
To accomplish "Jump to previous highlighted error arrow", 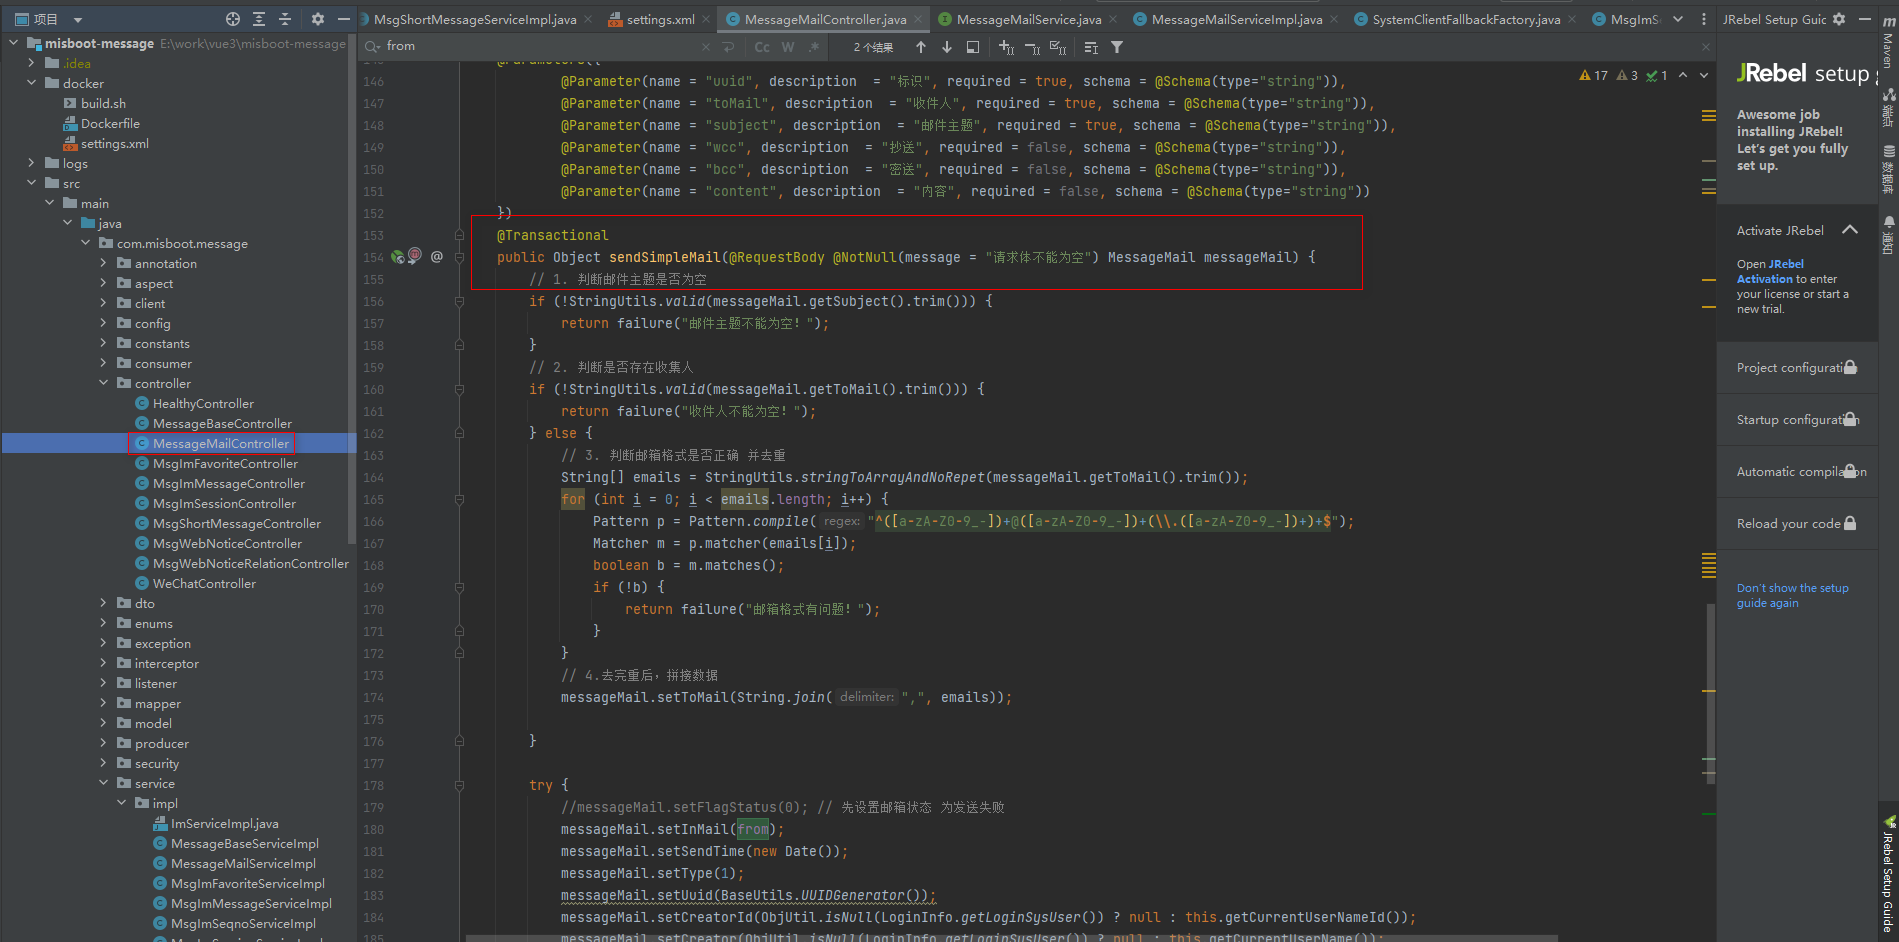I will click(1683, 75).
